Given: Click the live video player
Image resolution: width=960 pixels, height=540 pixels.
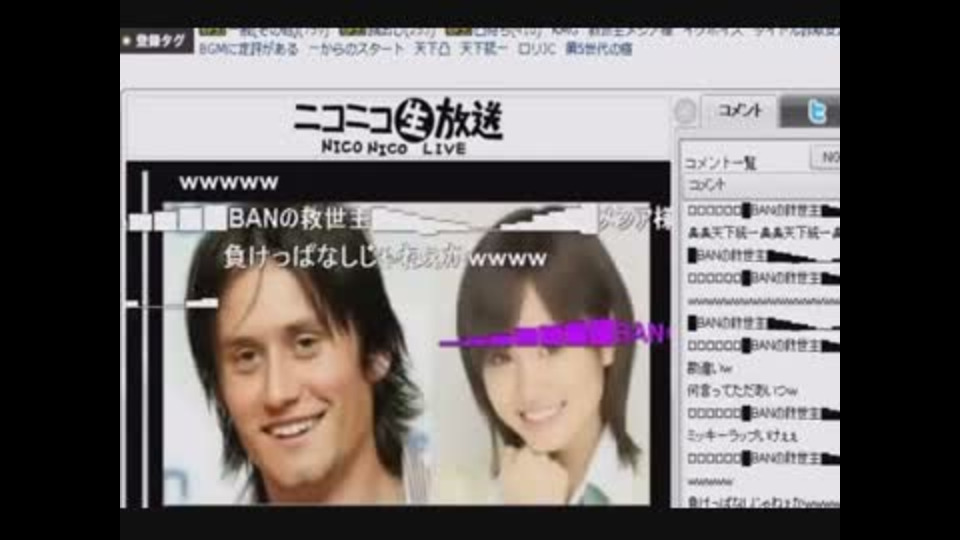Looking at the screenshot, I should click(x=398, y=335).
